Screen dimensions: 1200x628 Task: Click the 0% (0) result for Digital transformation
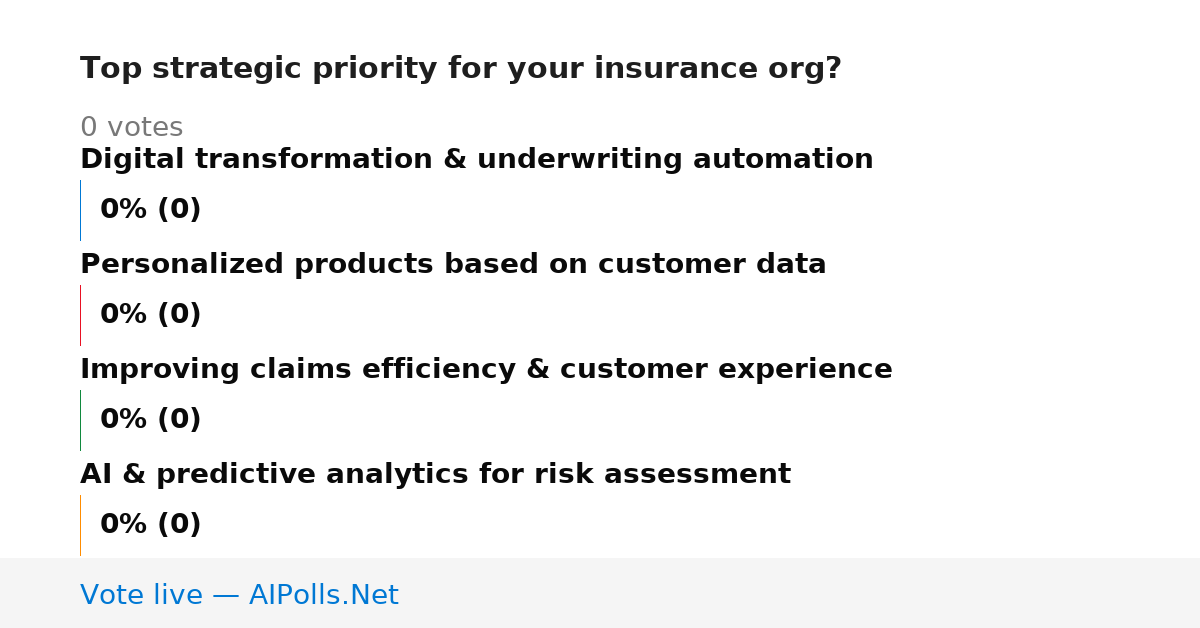point(151,210)
